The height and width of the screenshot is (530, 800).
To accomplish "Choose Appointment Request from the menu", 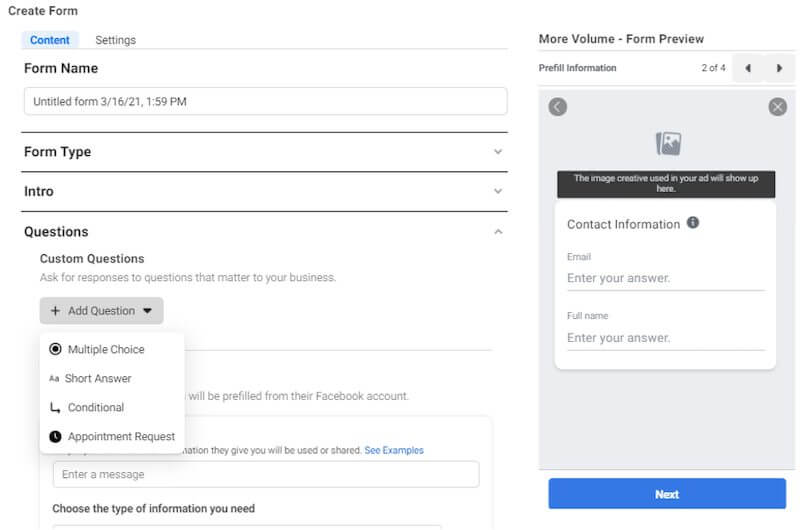I will [120, 437].
